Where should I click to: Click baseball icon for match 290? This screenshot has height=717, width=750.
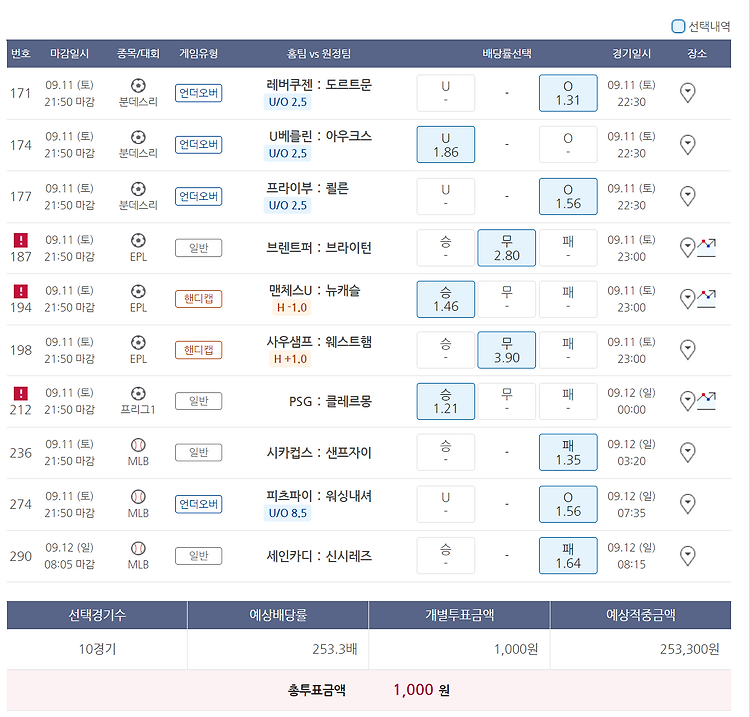[x=138, y=548]
